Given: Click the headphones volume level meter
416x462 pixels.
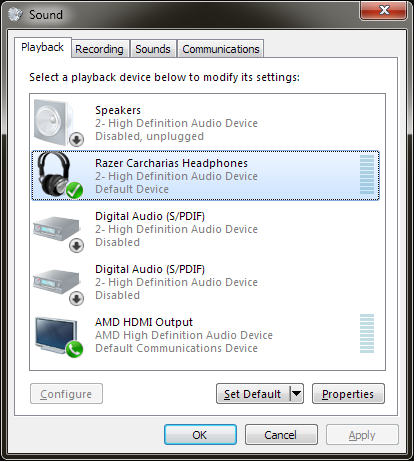Looking at the screenshot, I should (367, 174).
